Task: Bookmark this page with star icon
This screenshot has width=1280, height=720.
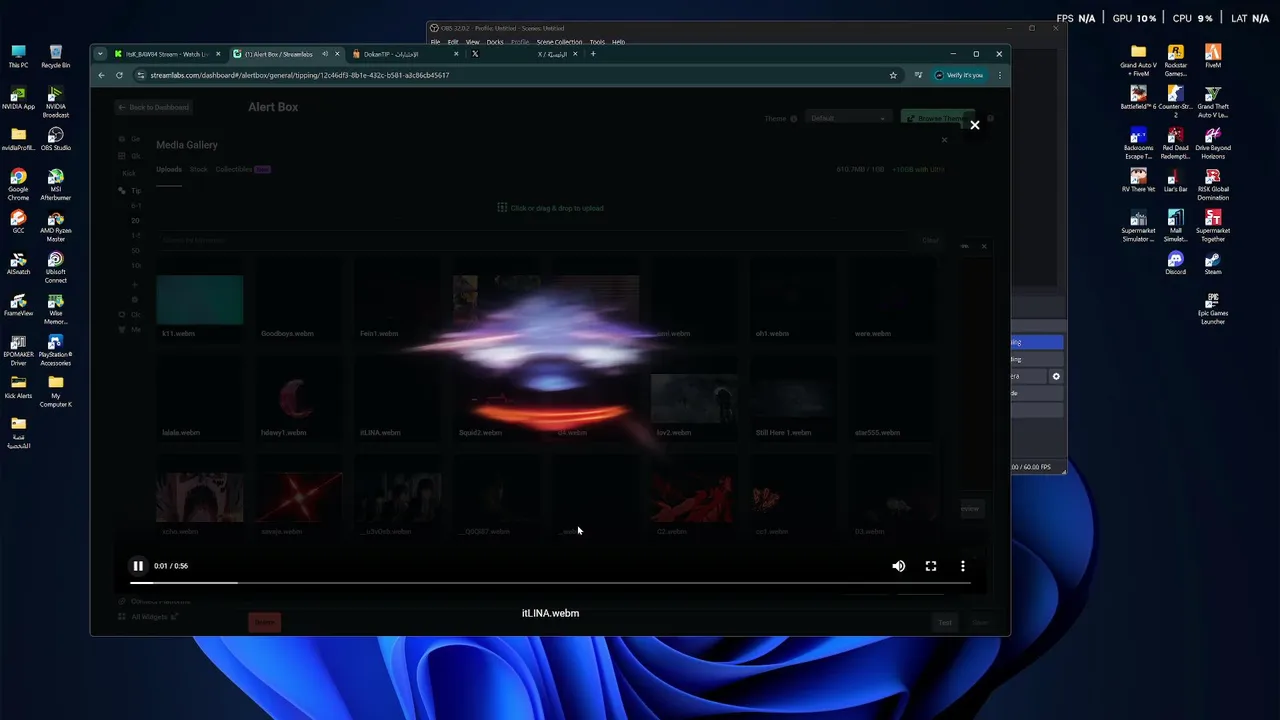Action: tap(893, 75)
